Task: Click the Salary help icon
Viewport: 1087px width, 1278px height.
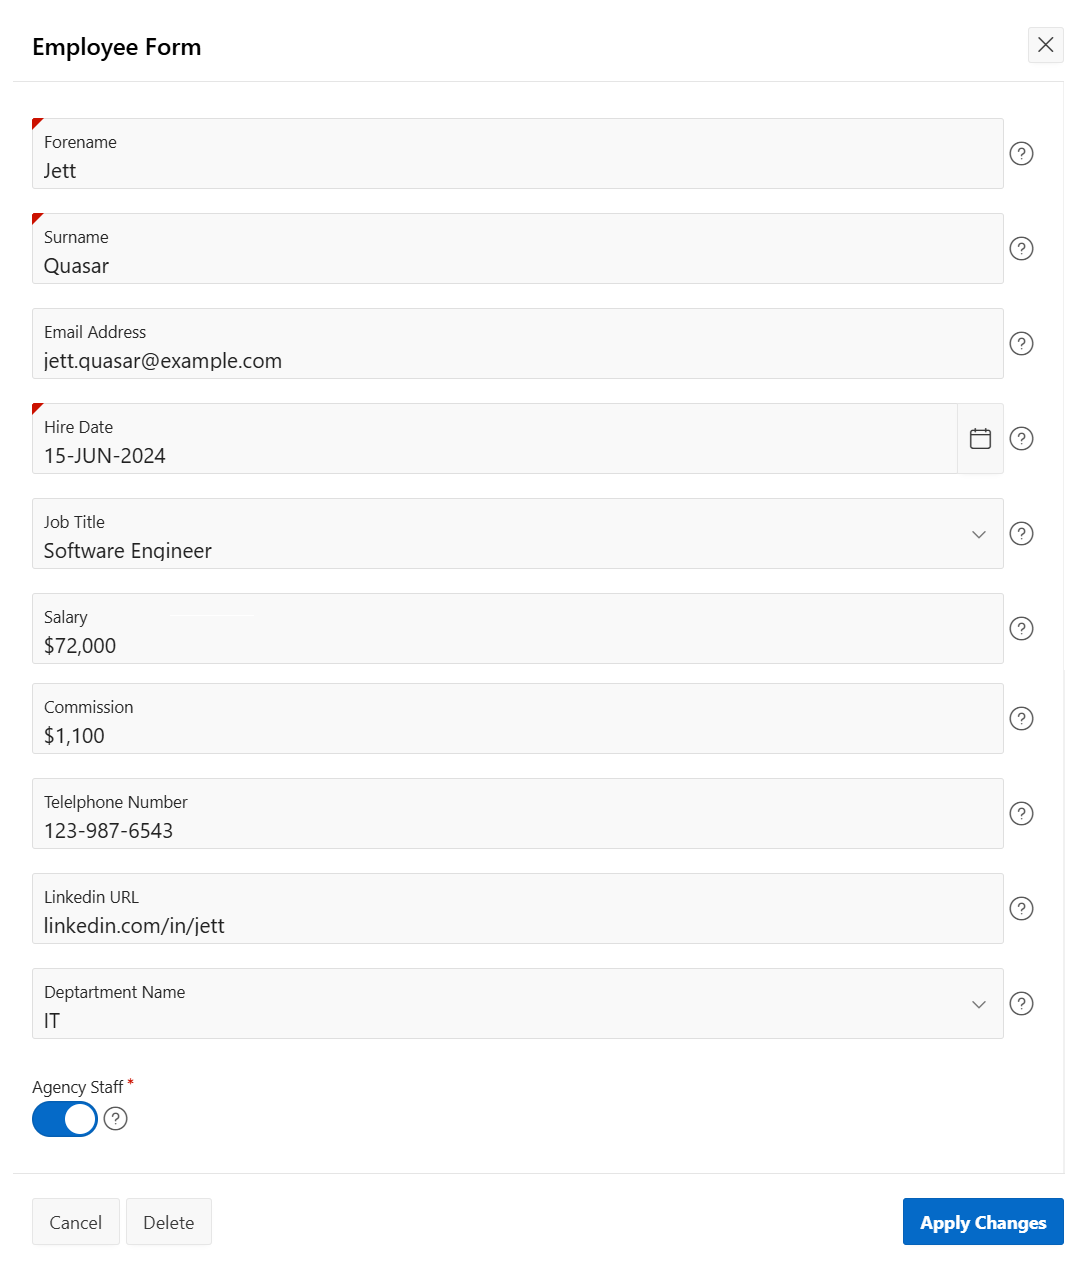Action: (x=1021, y=628)
